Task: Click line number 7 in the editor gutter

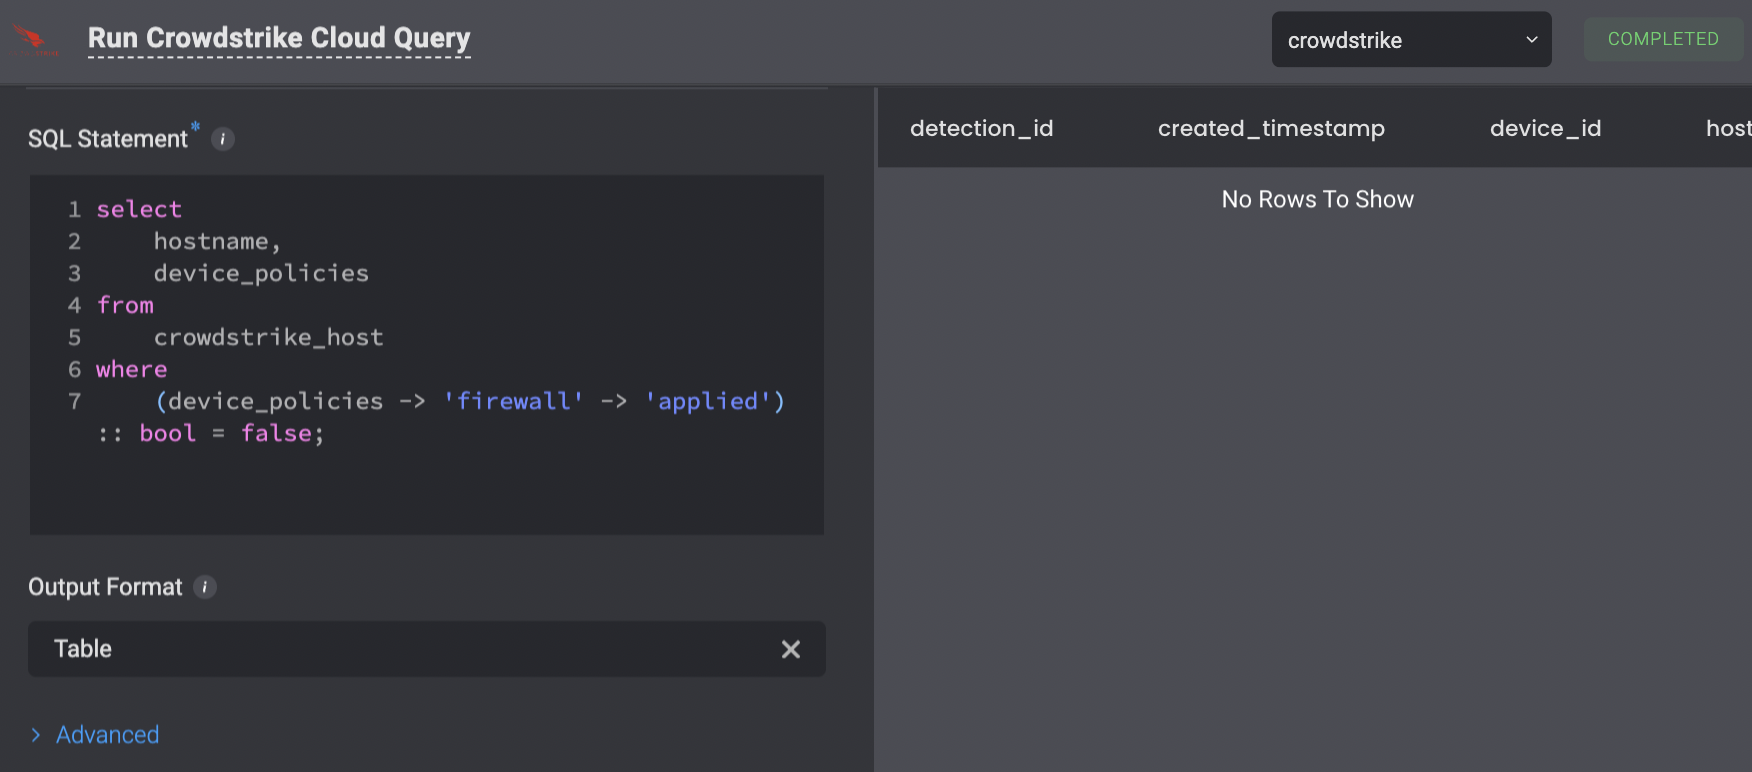Action: 74,401
